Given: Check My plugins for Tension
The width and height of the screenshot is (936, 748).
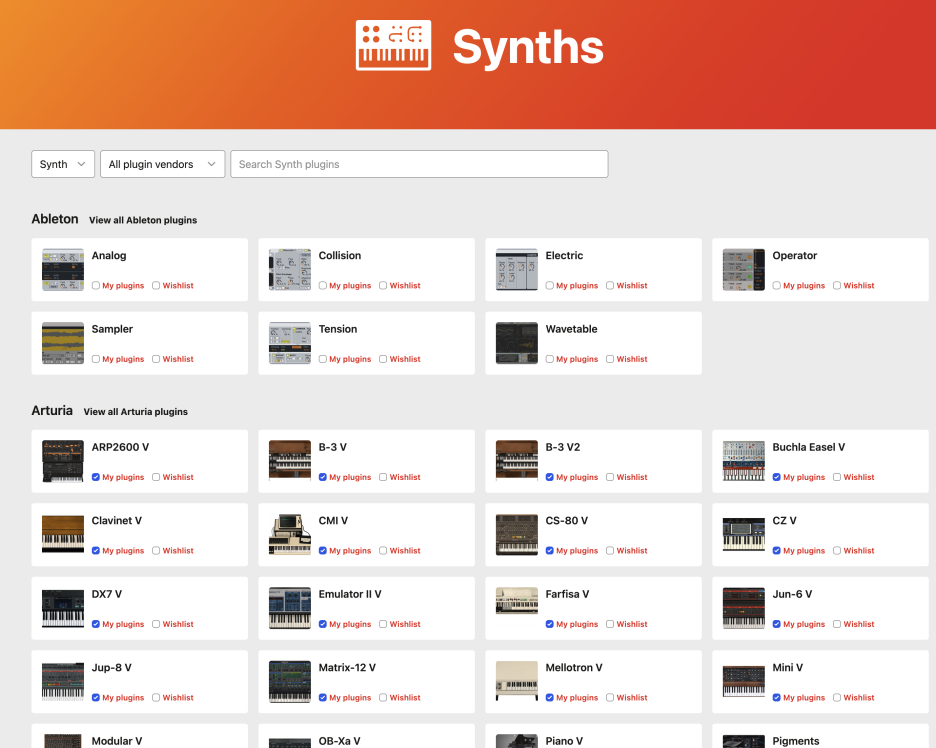Looking at the screenshot, I should [x=322, y=359].
